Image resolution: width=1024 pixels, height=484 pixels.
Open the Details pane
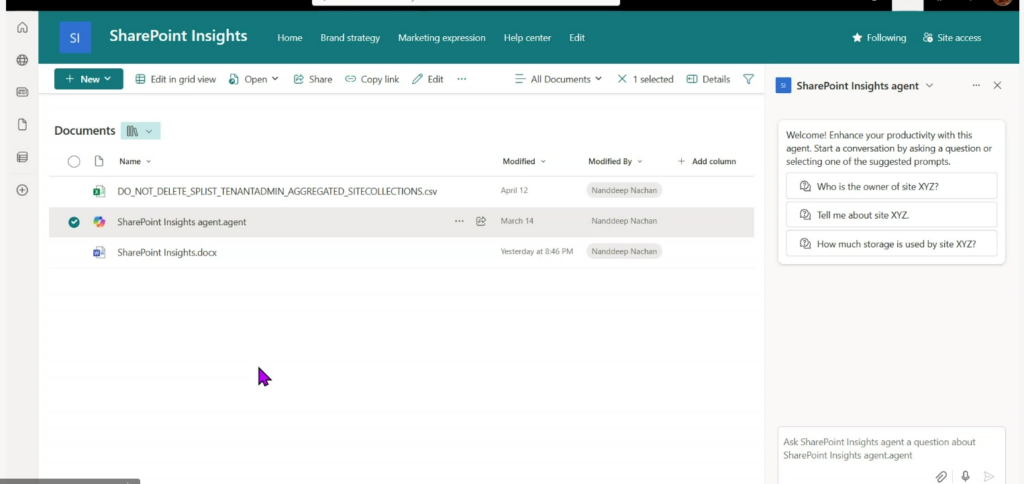pos(708,79)
